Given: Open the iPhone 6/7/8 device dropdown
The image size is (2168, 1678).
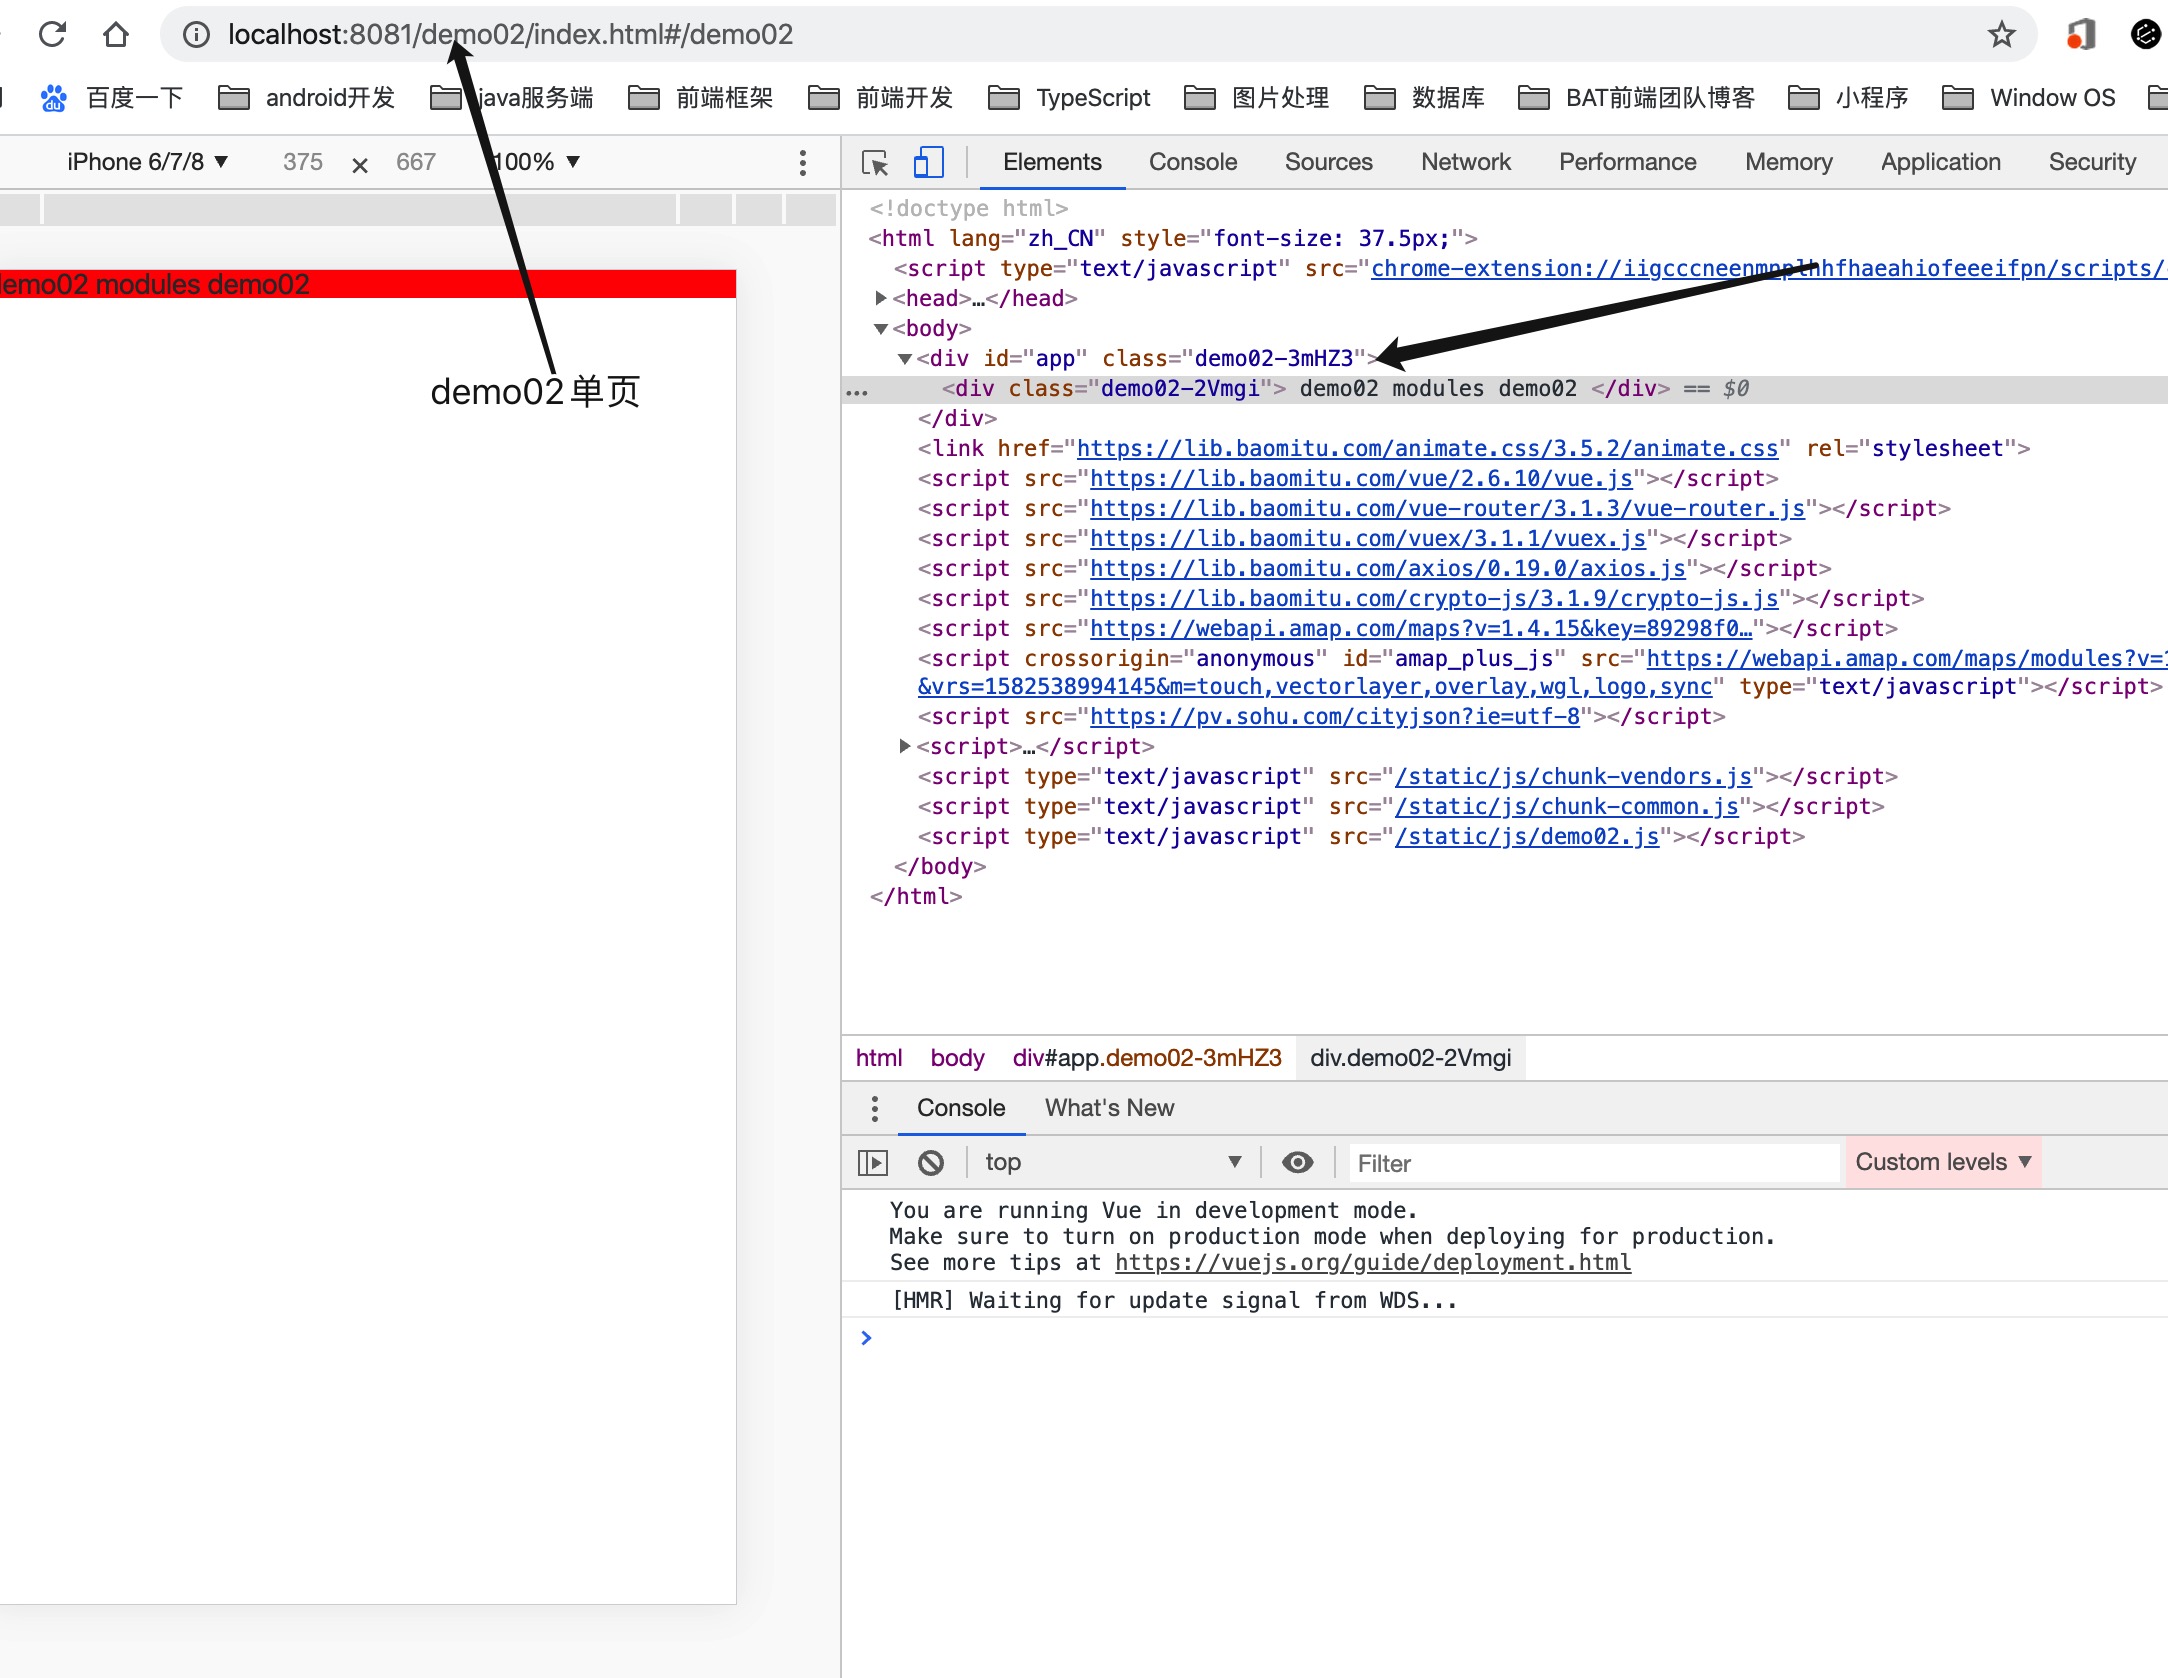Looking at the screenshot, I should click(148, 162).
